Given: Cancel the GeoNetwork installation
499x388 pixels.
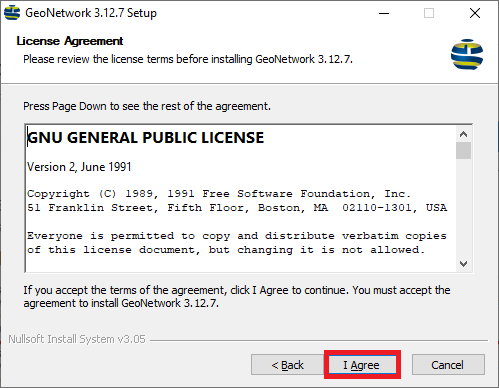Looking at the screenshot, I should click(x=448, y=365).
